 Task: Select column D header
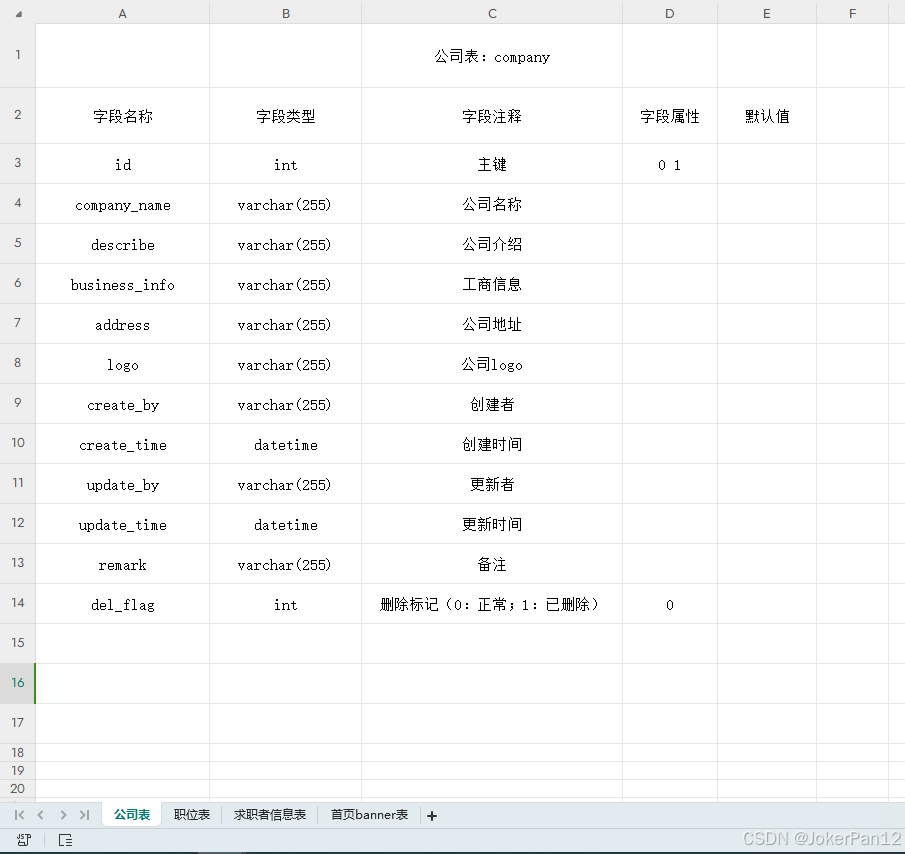click(670, 13)
